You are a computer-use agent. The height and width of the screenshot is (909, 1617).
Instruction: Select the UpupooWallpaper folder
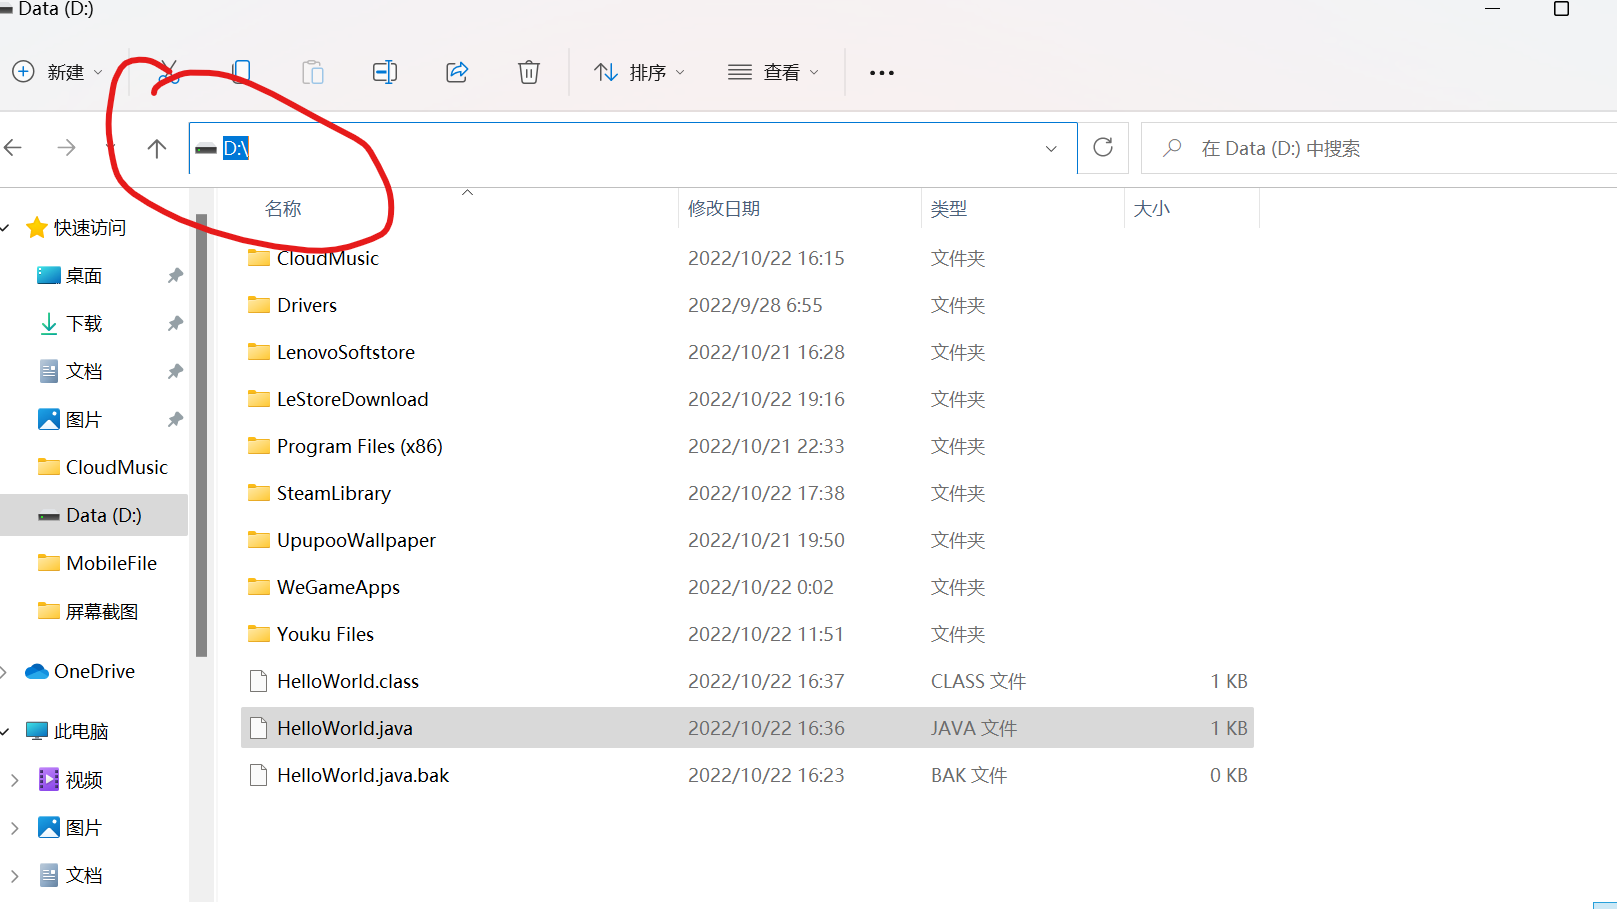click(747, 540)
